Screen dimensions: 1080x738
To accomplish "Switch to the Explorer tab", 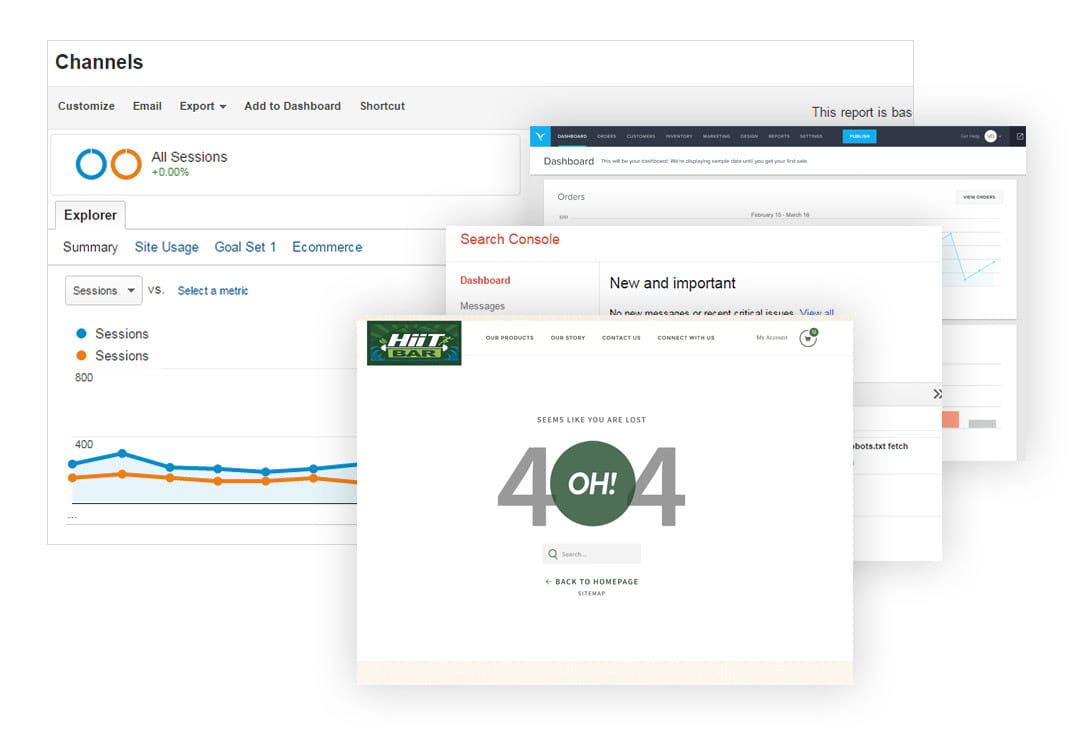I will (x=90, y=215).
